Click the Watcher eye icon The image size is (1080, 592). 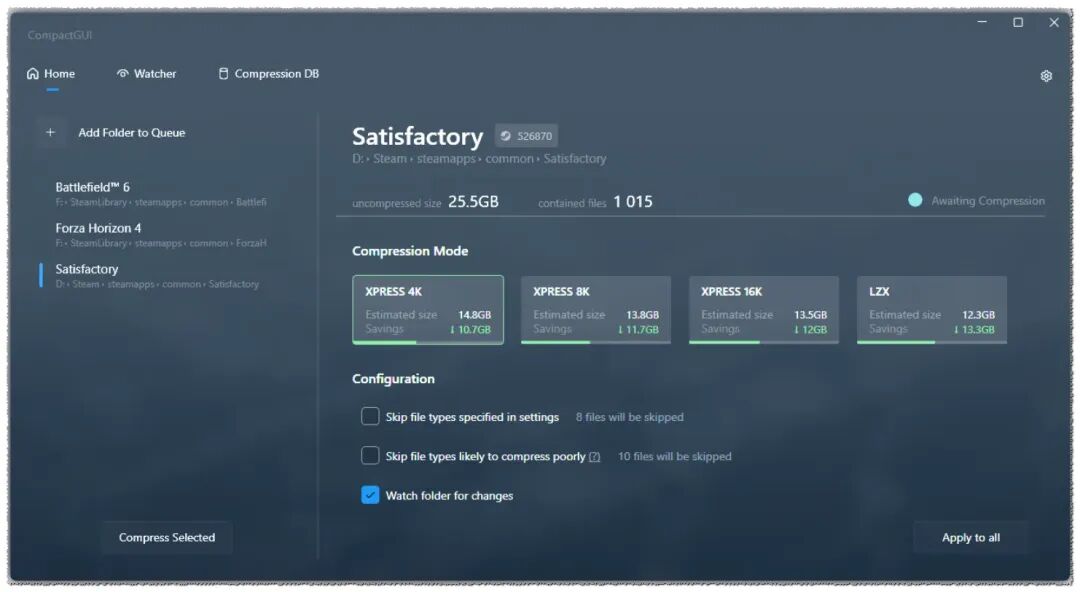coord(123,73)
